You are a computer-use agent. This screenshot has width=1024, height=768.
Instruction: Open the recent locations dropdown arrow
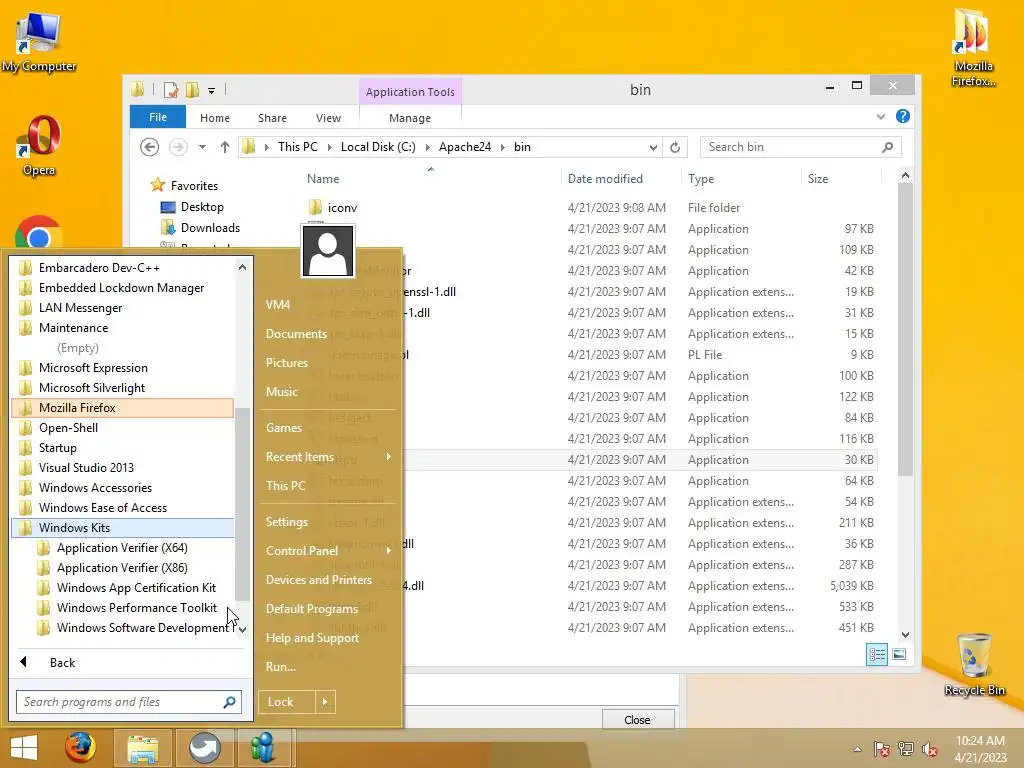click(x=202, y=148)
